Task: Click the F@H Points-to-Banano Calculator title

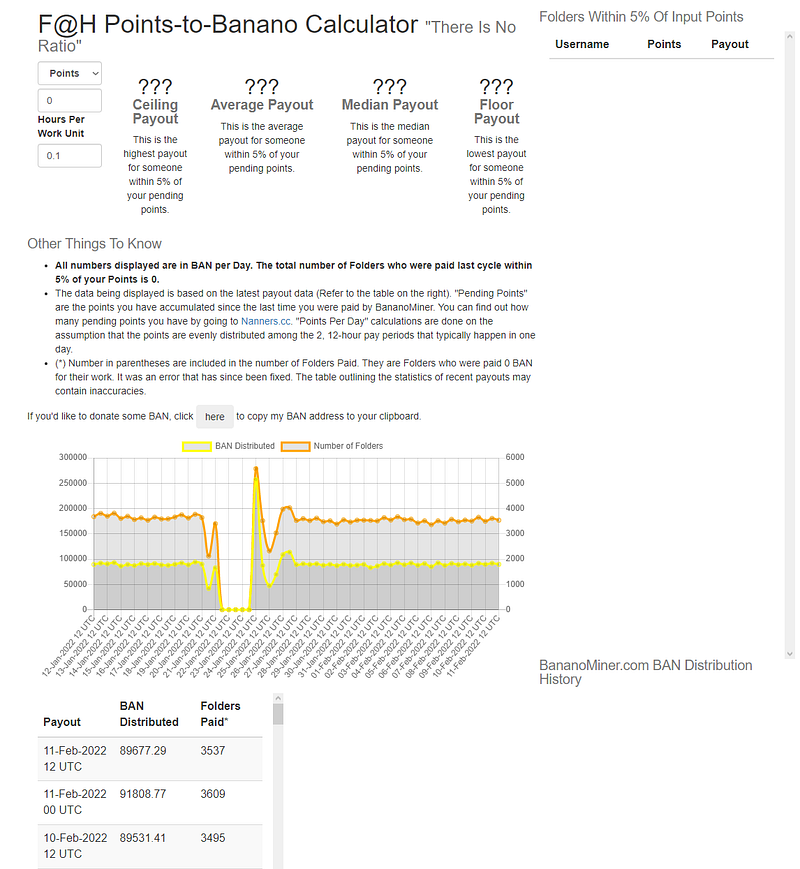Action: point(228,25)
